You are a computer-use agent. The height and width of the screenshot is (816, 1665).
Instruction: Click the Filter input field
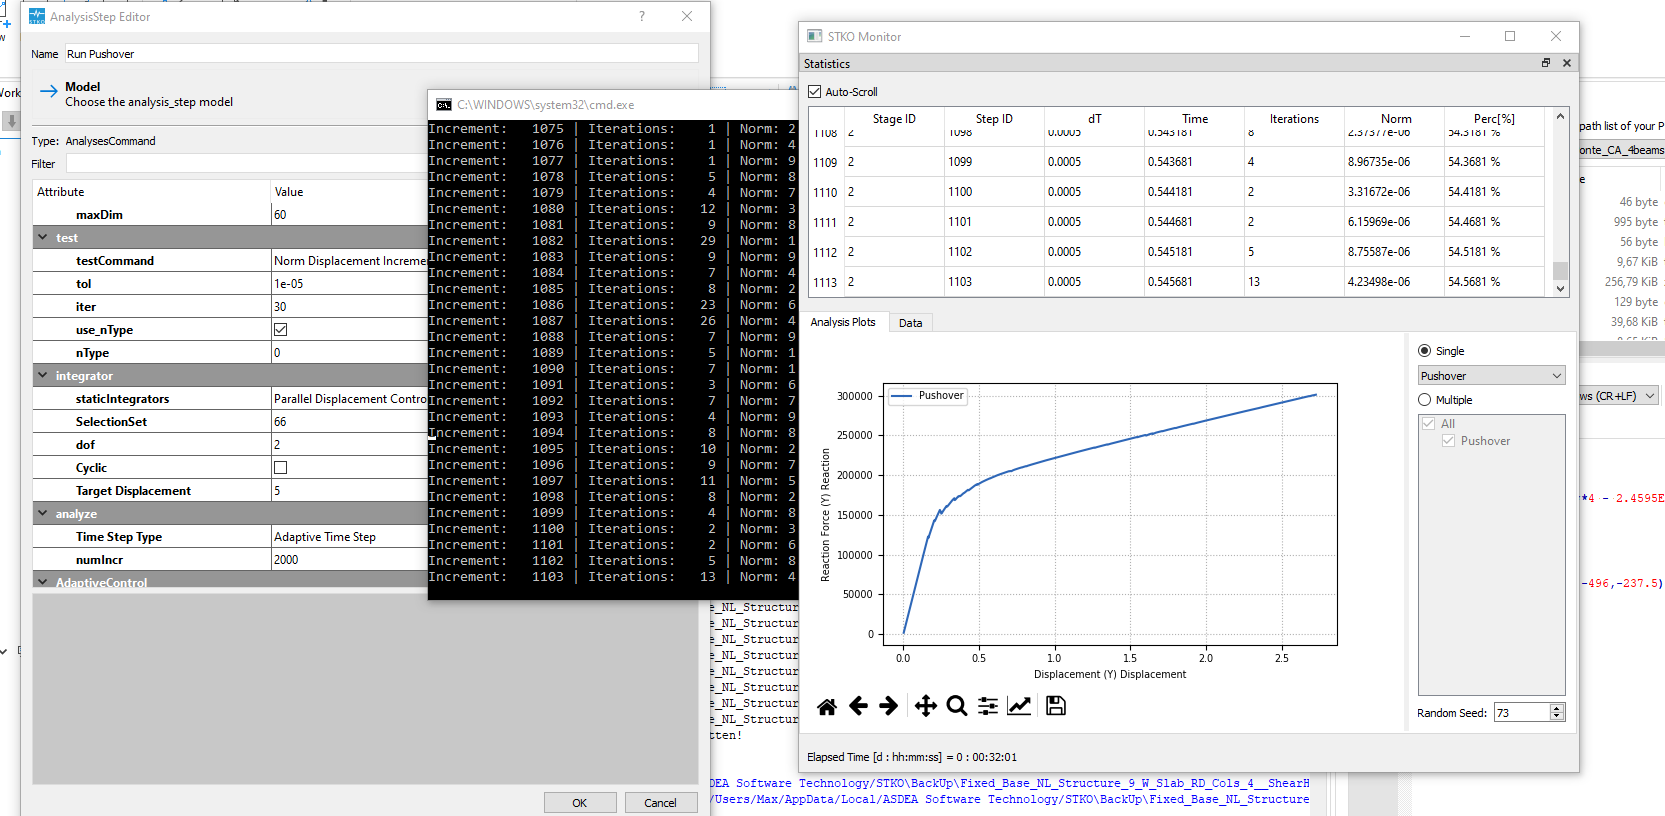(246, 163)
